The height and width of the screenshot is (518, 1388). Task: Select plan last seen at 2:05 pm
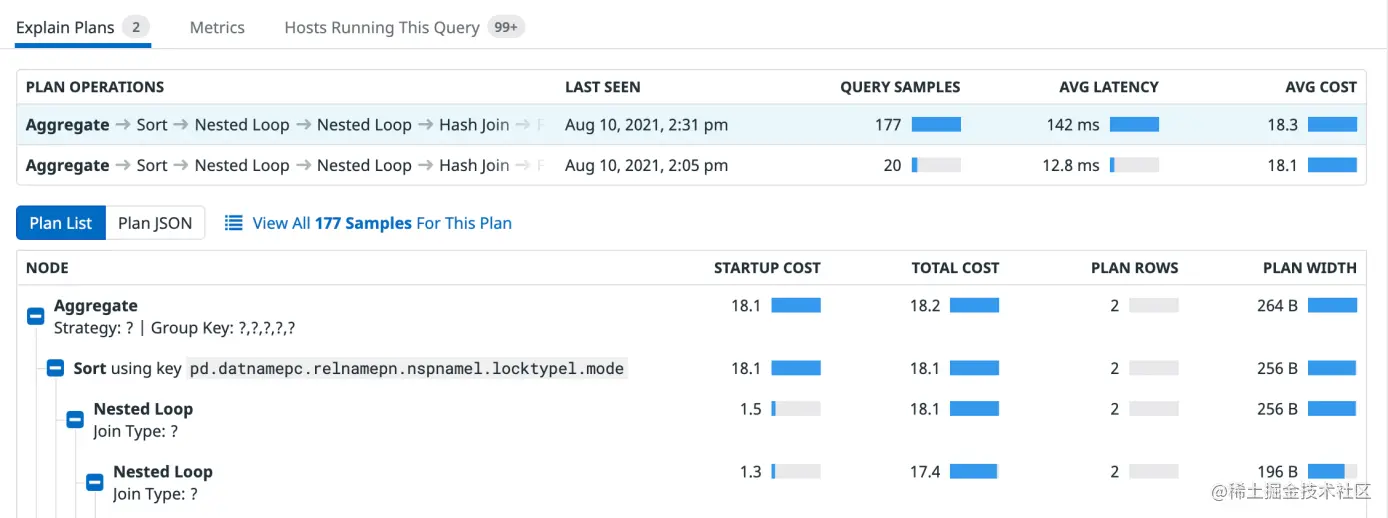[x=691, y=165]
